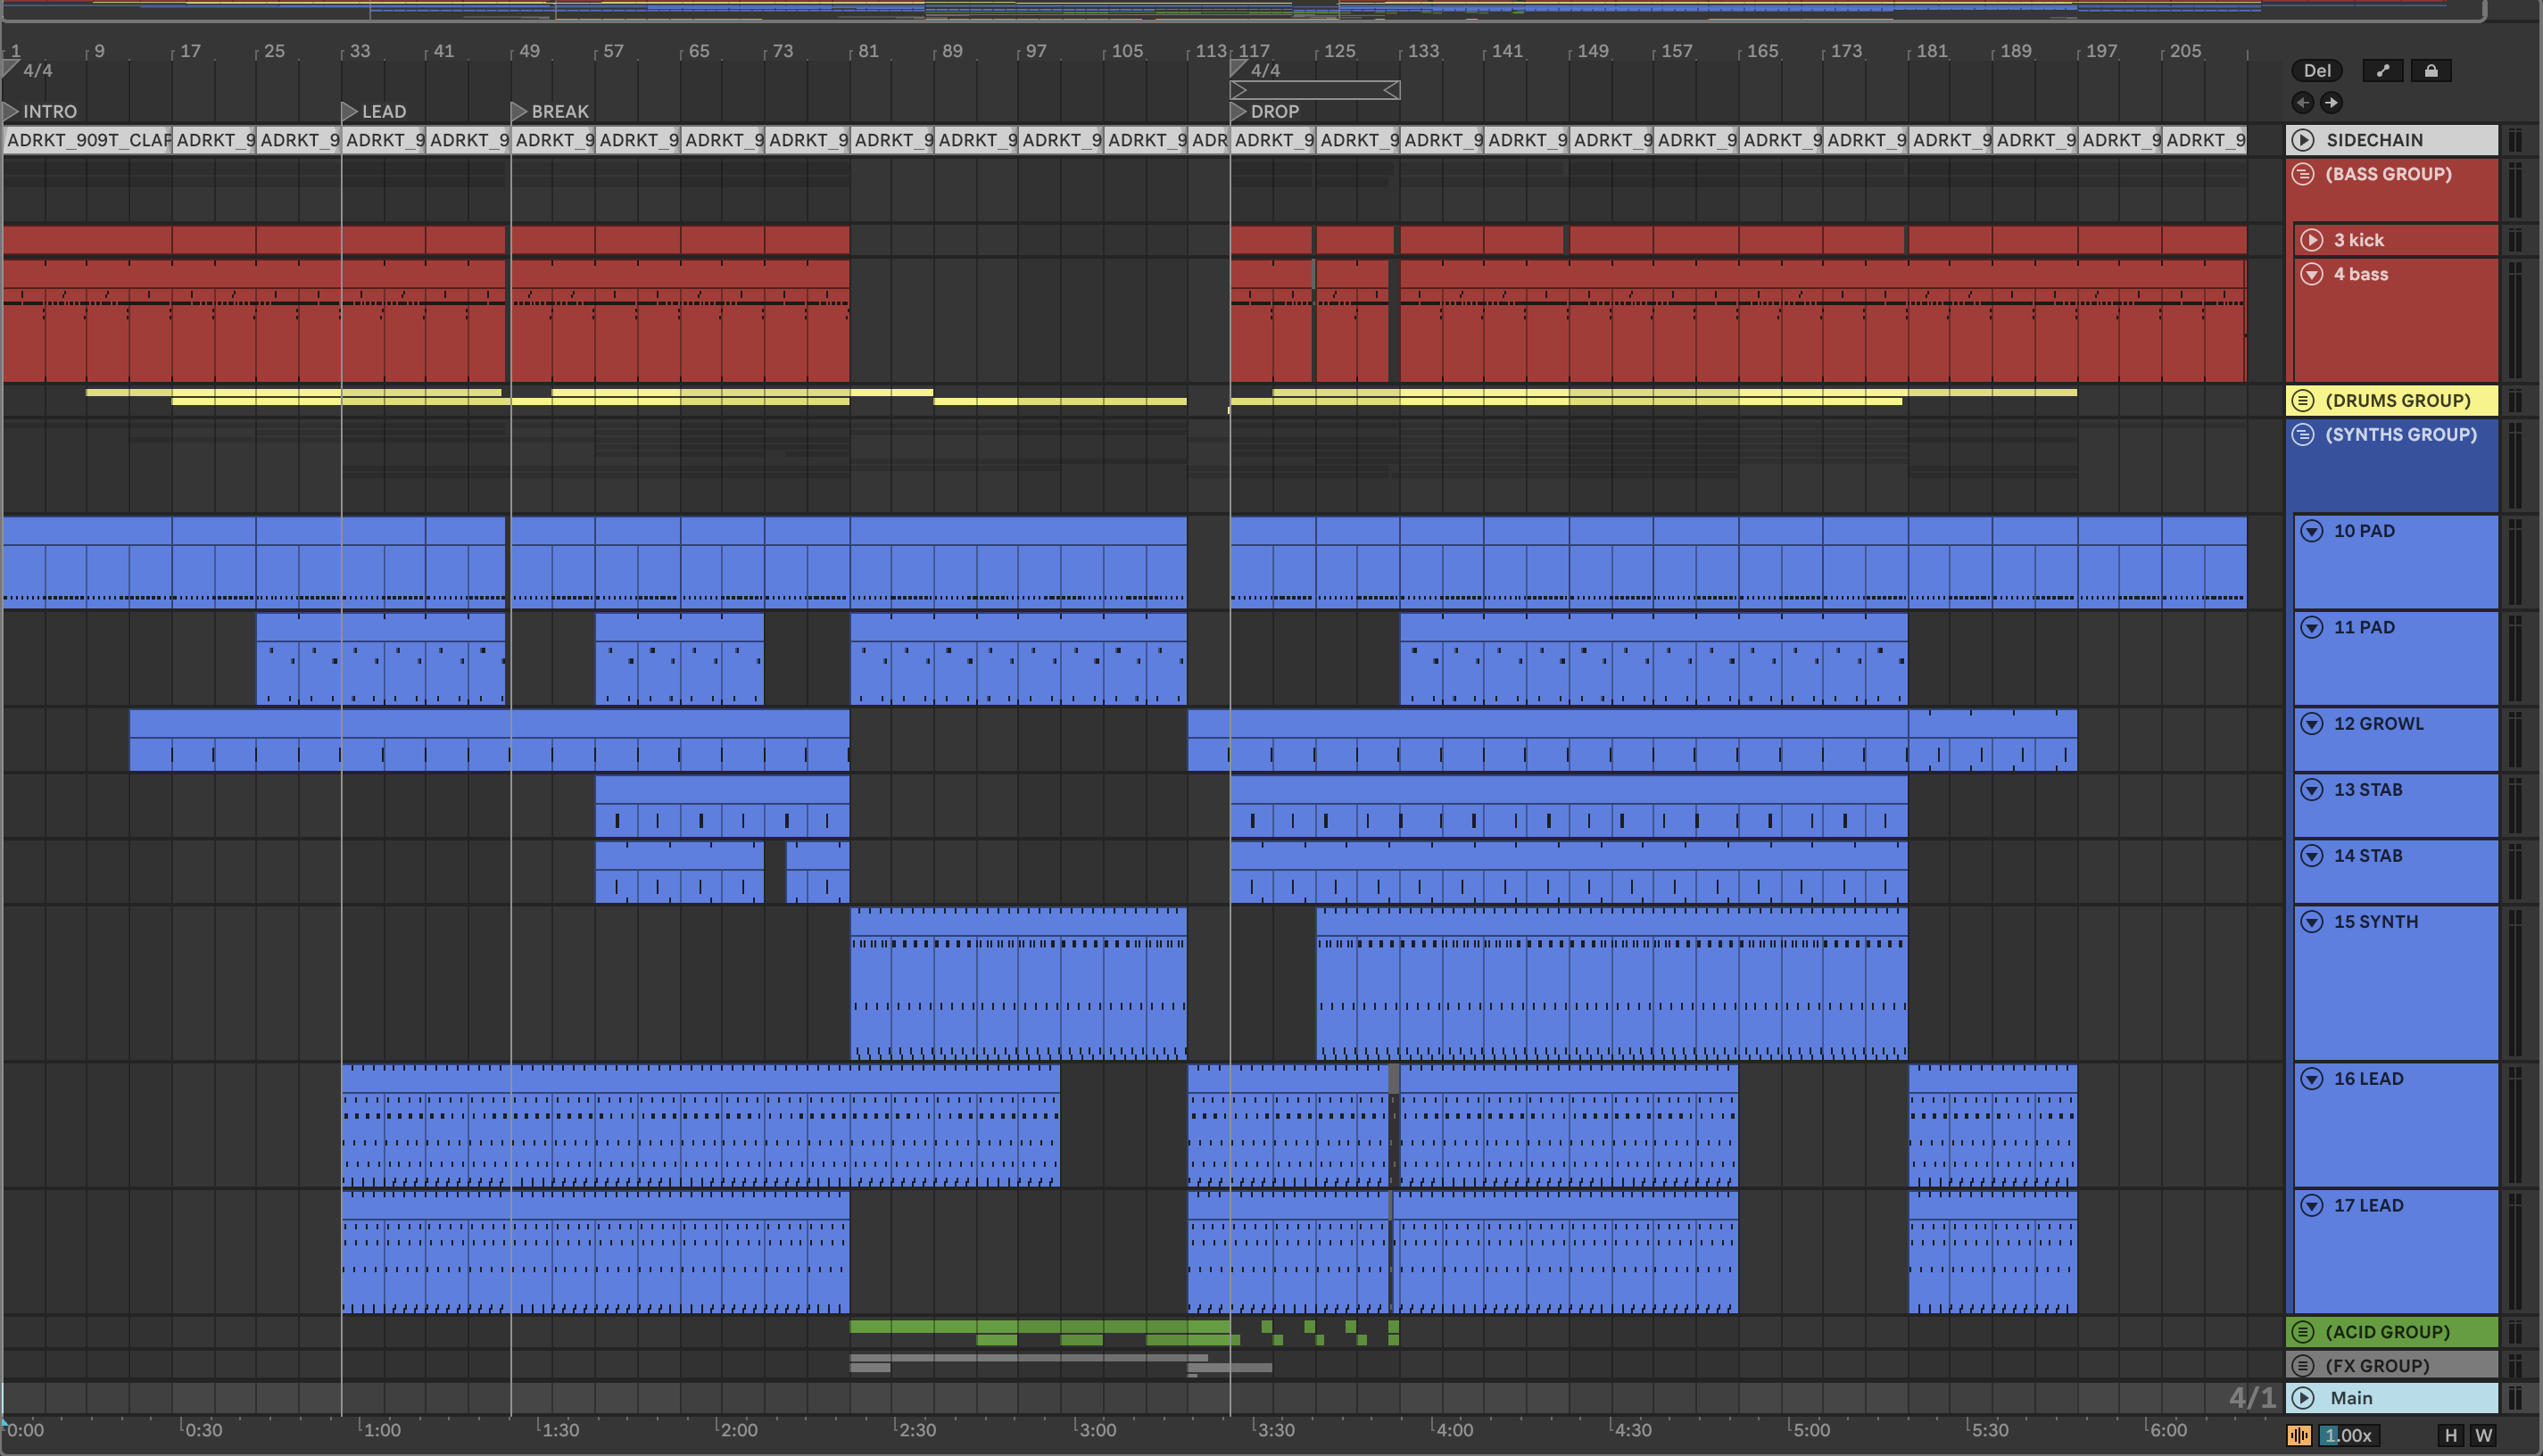The height and width of the screenshot is (1456, 2543).
Task: Unfold the DRUMS GROUP track
Action: coord(2303,400)
